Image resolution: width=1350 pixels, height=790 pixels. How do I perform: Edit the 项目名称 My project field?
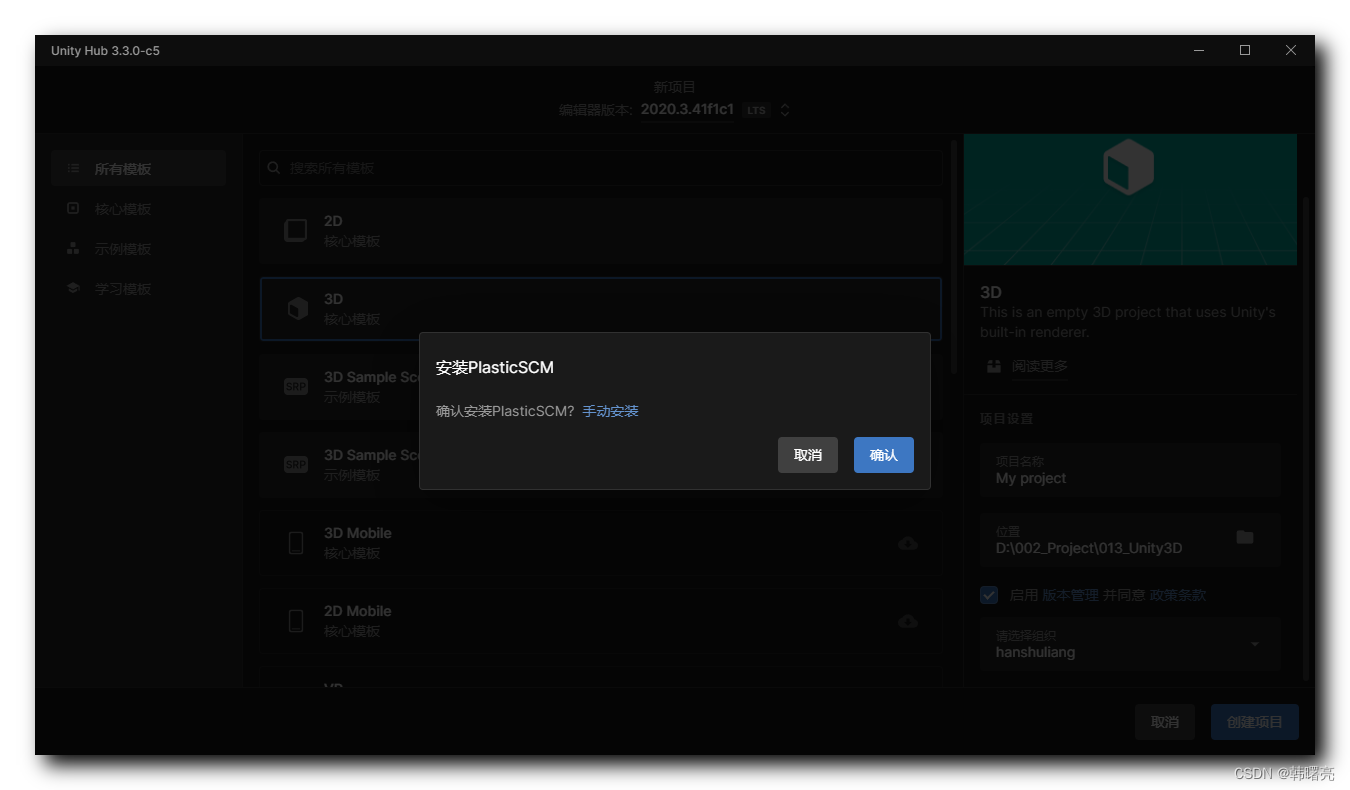point(1130,470)
